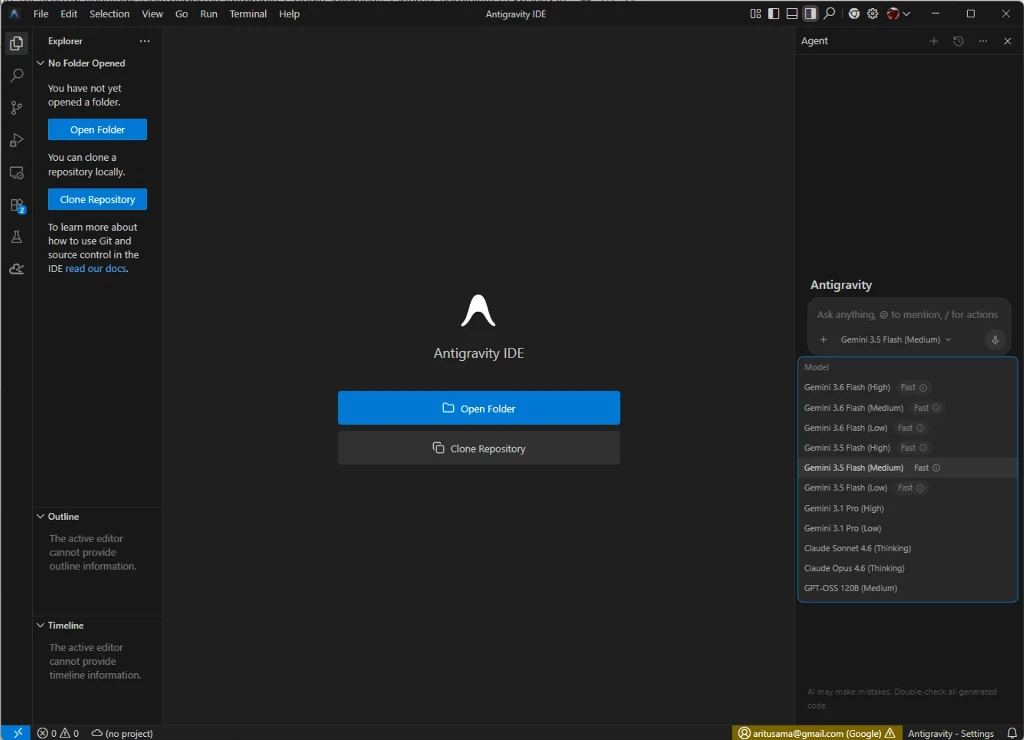This screenshot has height=740, width=1024.
Task: Toggle the secondary side bar (Agent panel)
Action: 810,13
